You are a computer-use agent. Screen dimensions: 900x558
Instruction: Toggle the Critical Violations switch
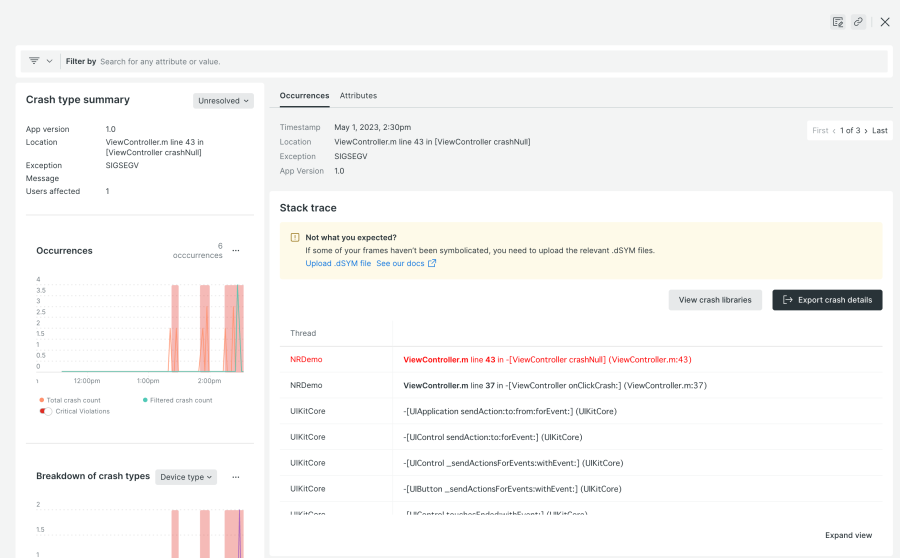click(x=45, y=411)
